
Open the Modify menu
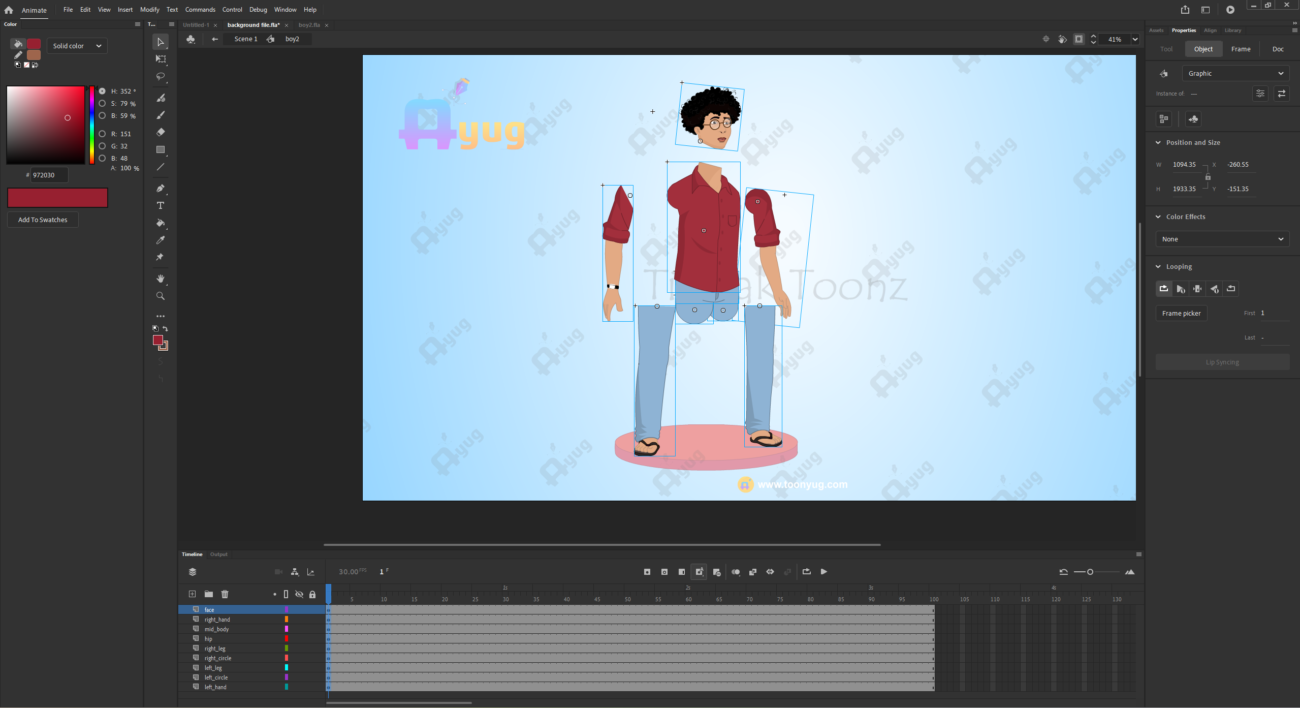pyautogui.click(x=150, y=9)
